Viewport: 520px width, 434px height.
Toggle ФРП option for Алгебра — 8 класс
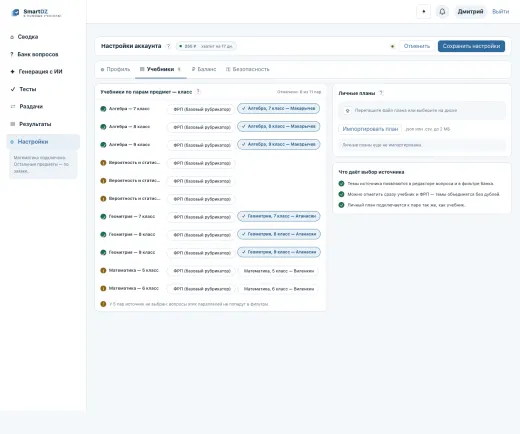[202, 127]
